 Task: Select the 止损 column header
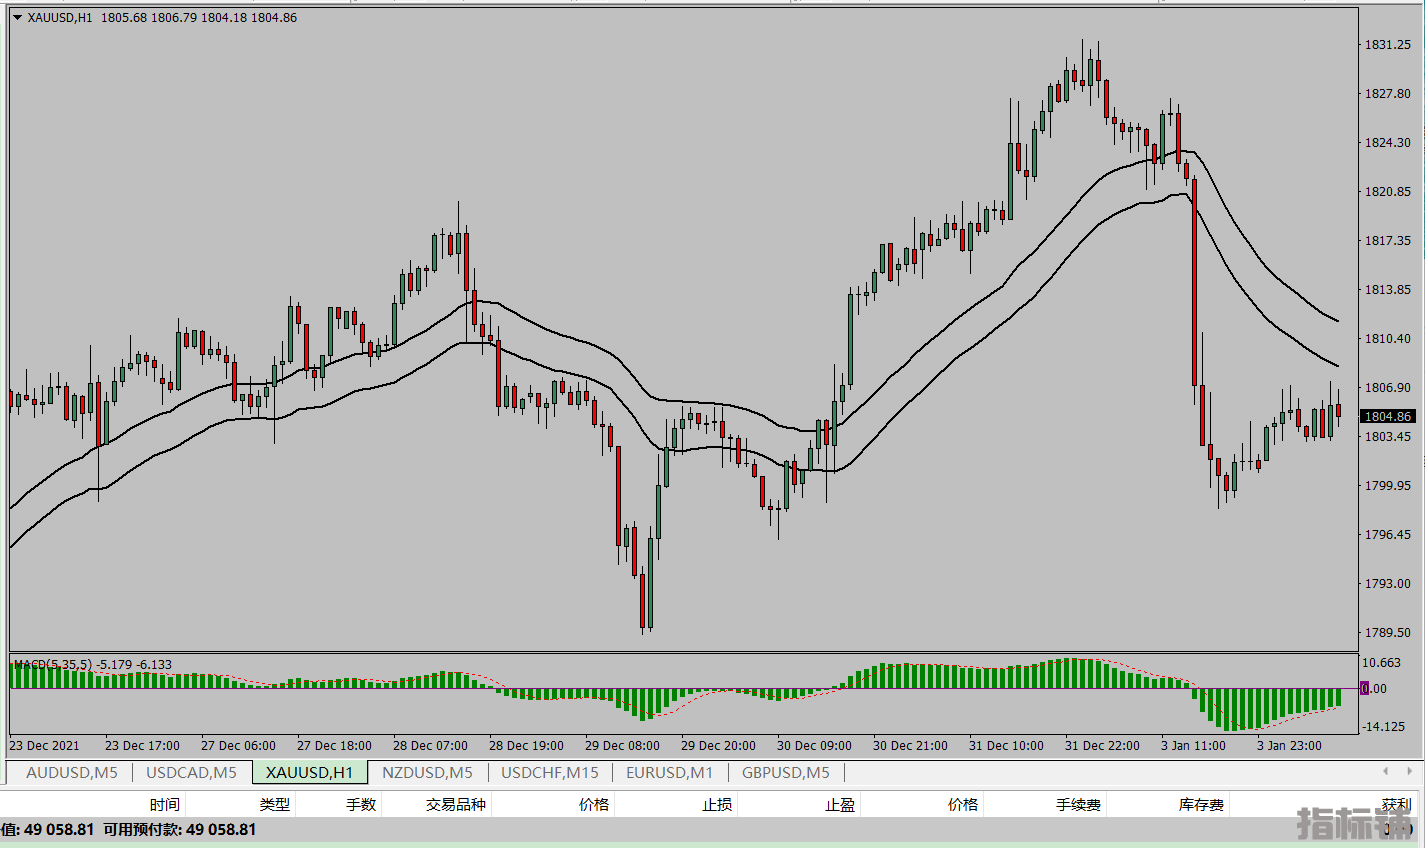click(x=716, y=804)
